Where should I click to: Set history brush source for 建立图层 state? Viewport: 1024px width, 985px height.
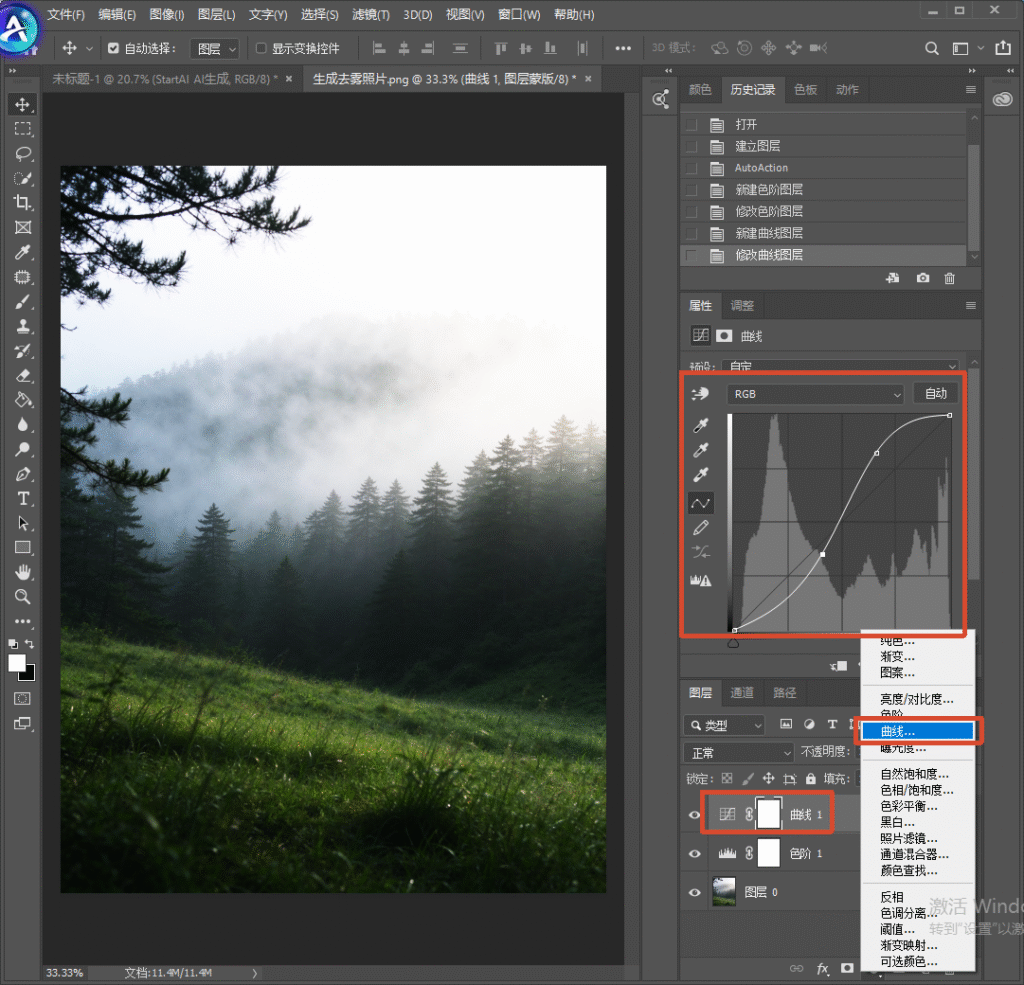tap(691, 146)
